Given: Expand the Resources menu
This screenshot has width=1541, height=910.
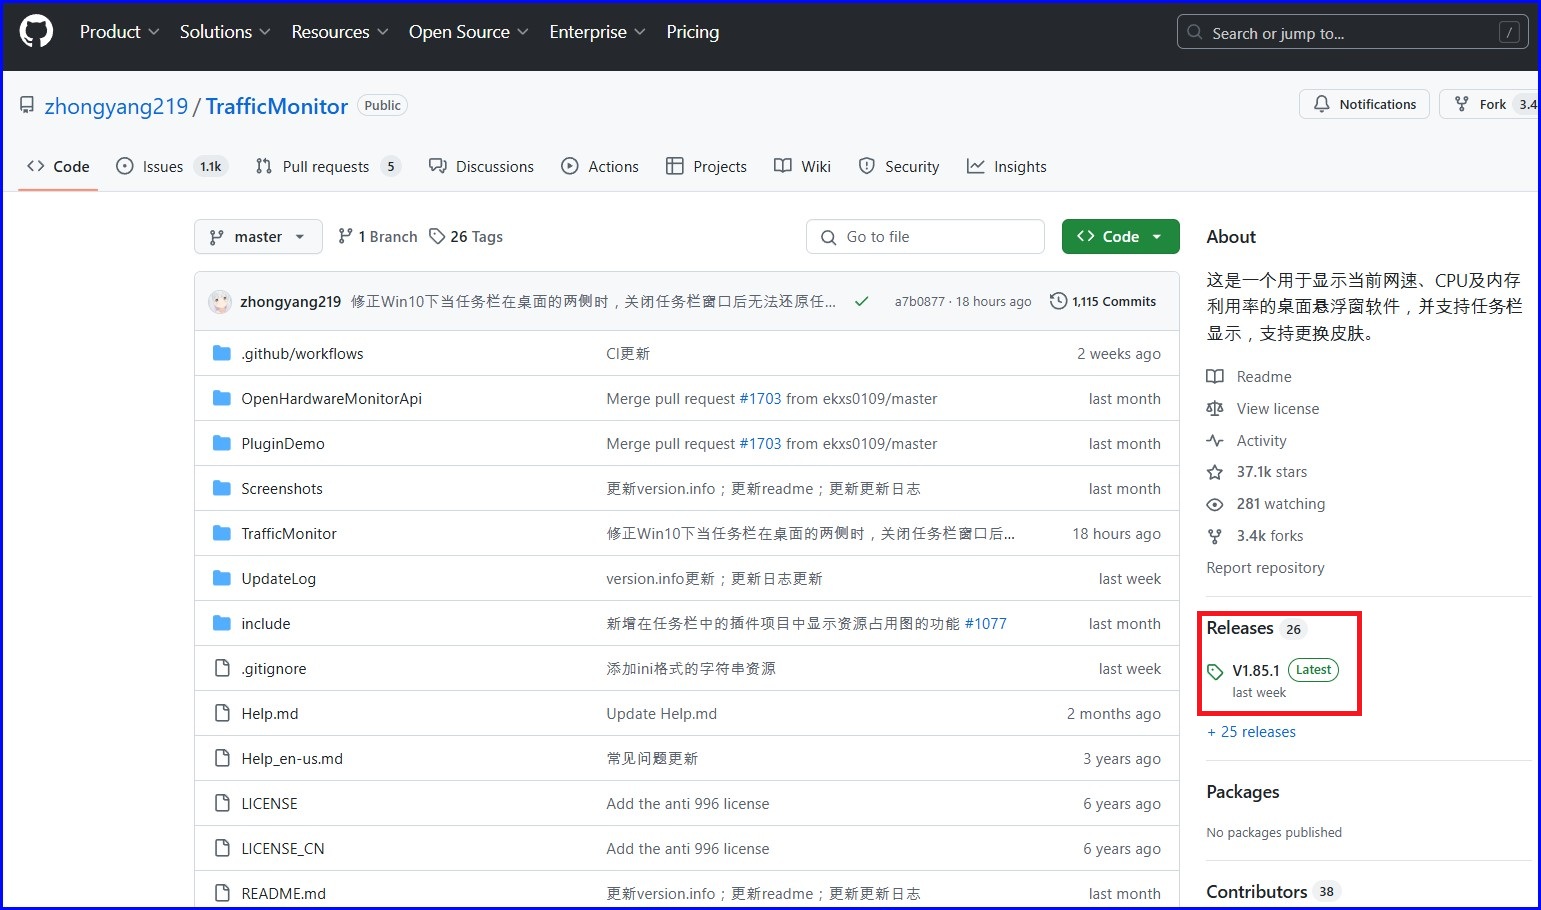Looking at the screenshot, I should (x=340, y=32).
